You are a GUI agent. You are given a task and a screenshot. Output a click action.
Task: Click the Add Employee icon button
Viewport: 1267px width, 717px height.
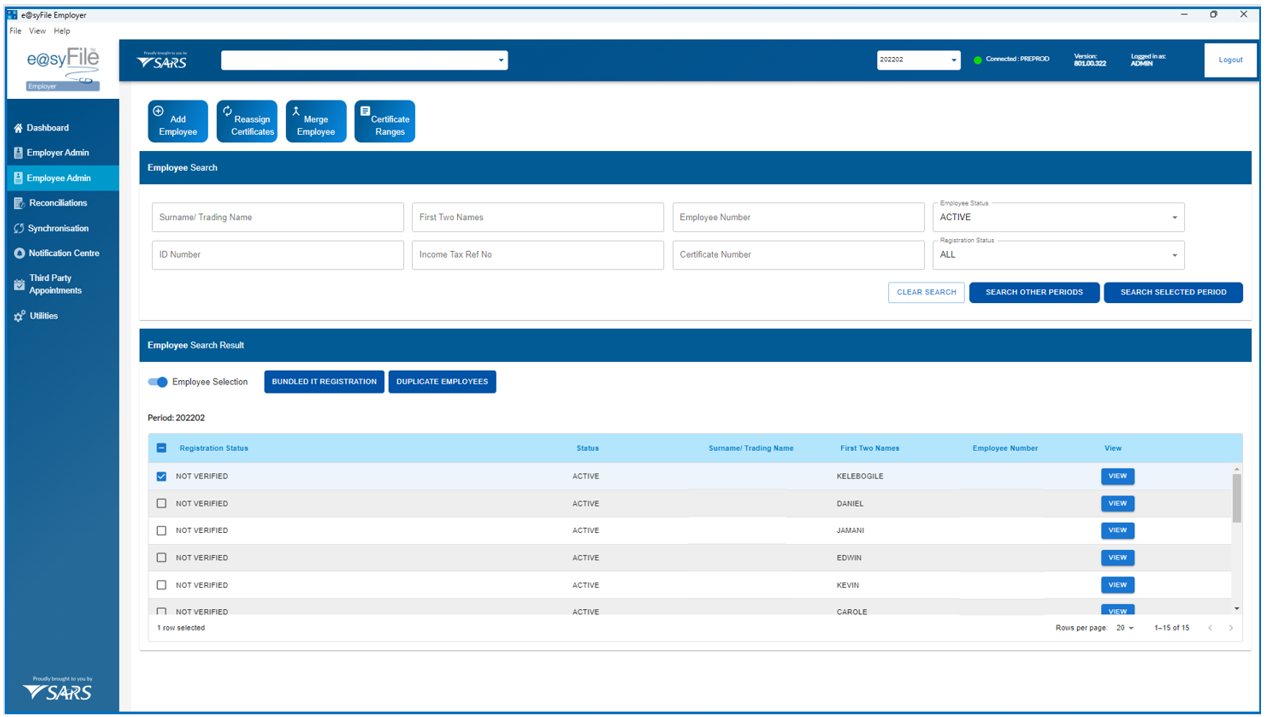tap(178, 121)
